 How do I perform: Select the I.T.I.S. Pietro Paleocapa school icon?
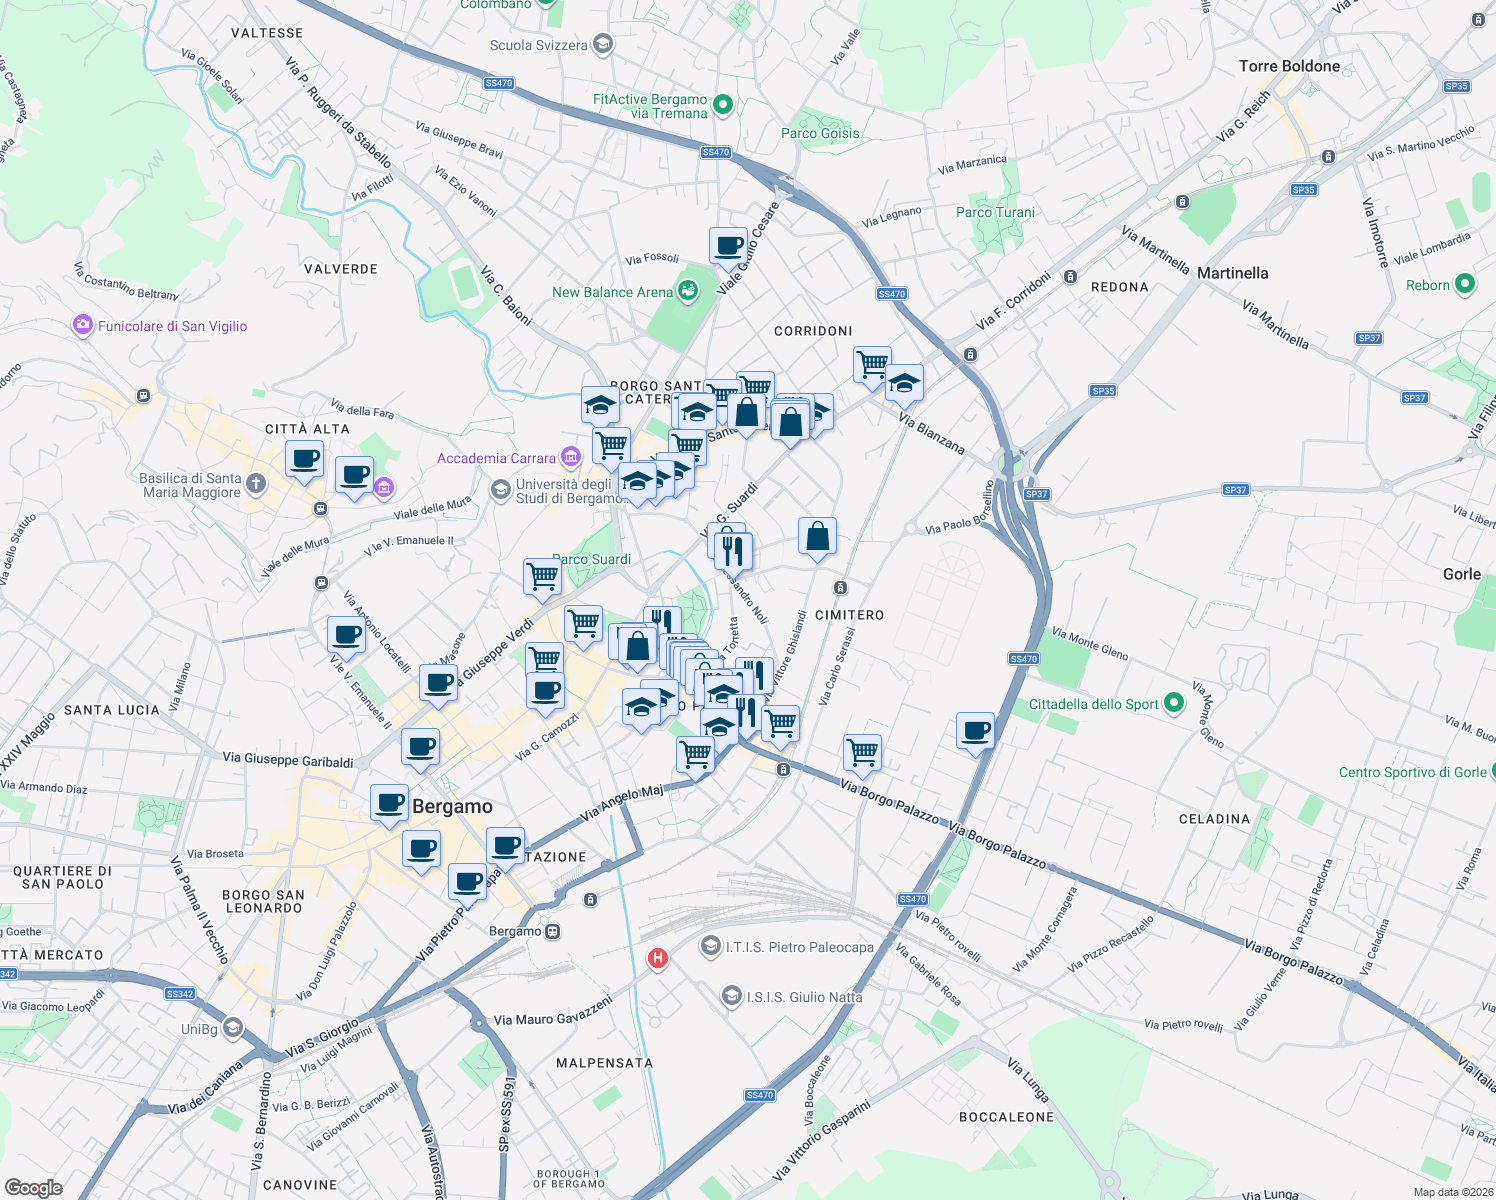[x=710, y=945]
